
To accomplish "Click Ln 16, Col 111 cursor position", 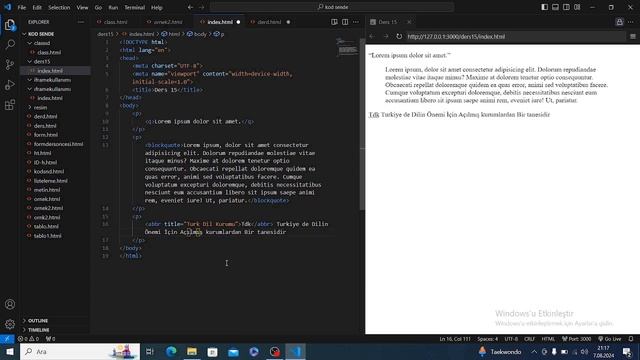I will pyautogui.click(x=455, y=339).
